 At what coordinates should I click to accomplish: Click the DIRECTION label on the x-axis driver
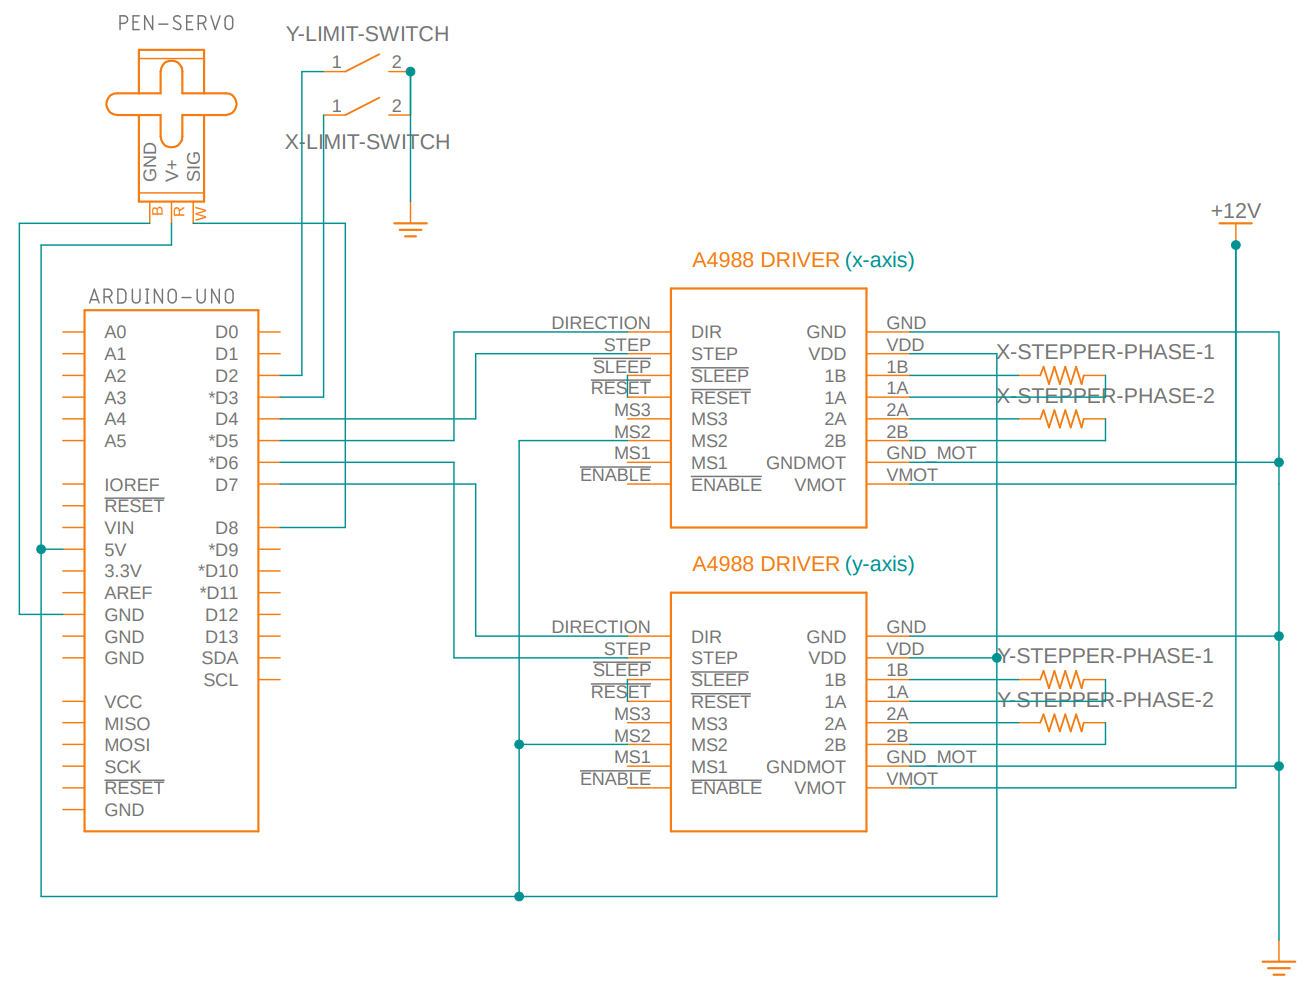point(601,323)
